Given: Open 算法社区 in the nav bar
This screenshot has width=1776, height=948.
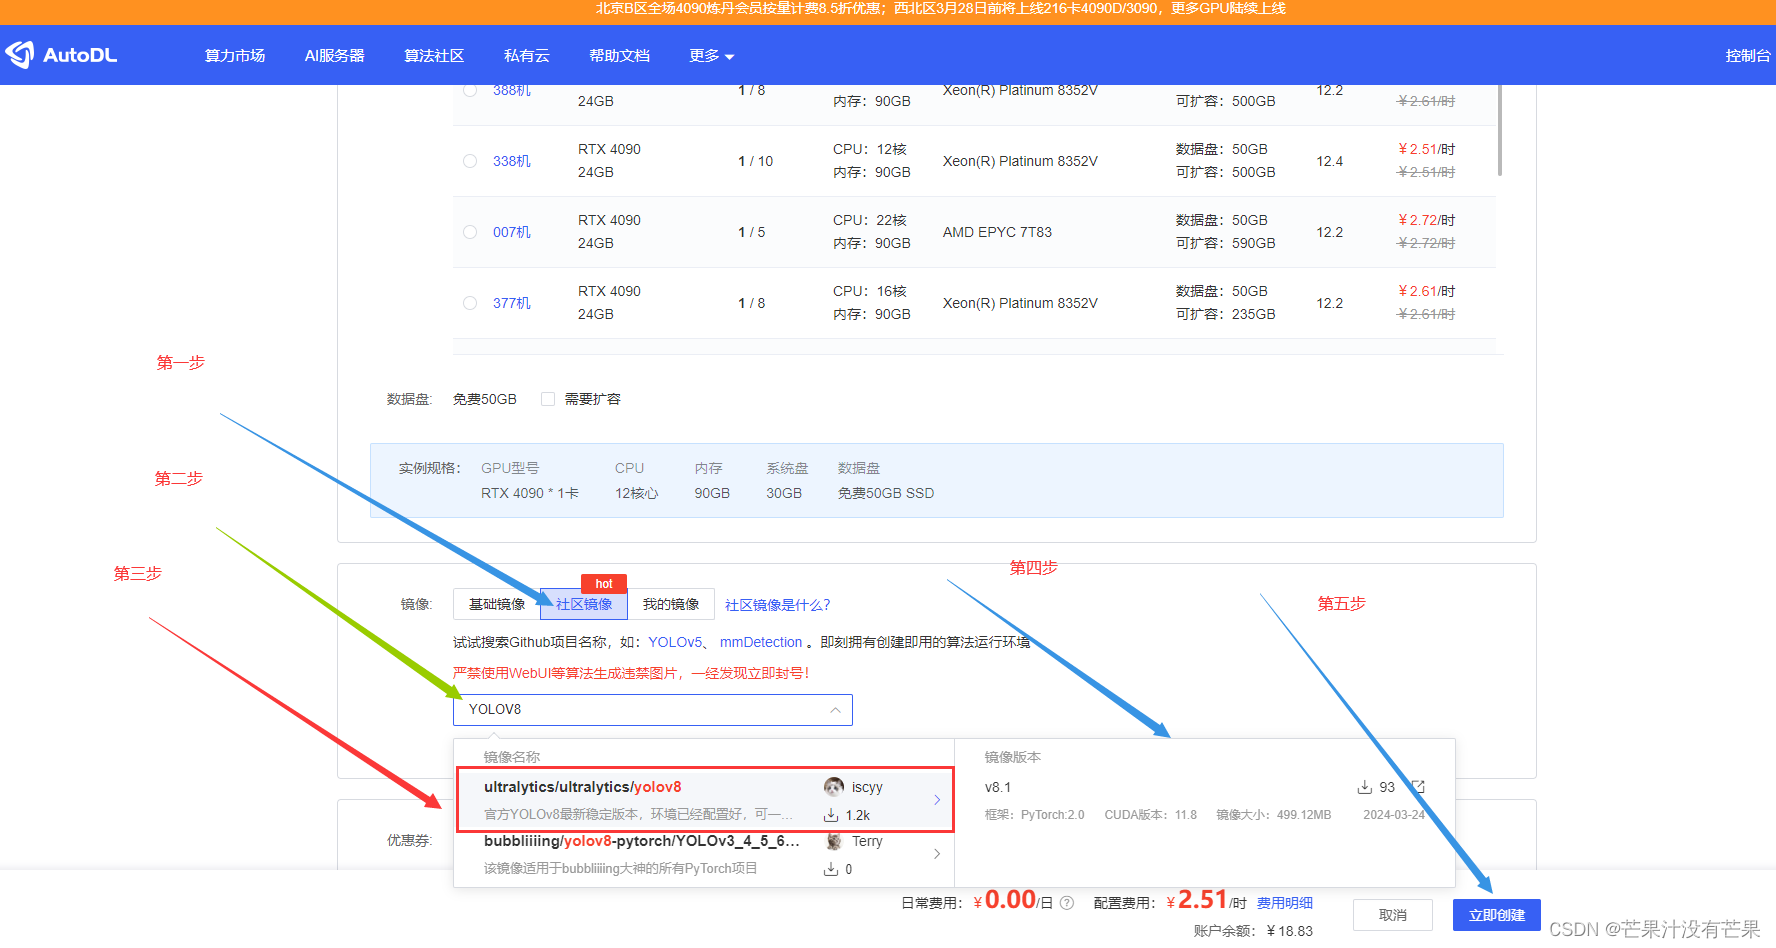Looking at the screenshot, I should coord(434,56).
